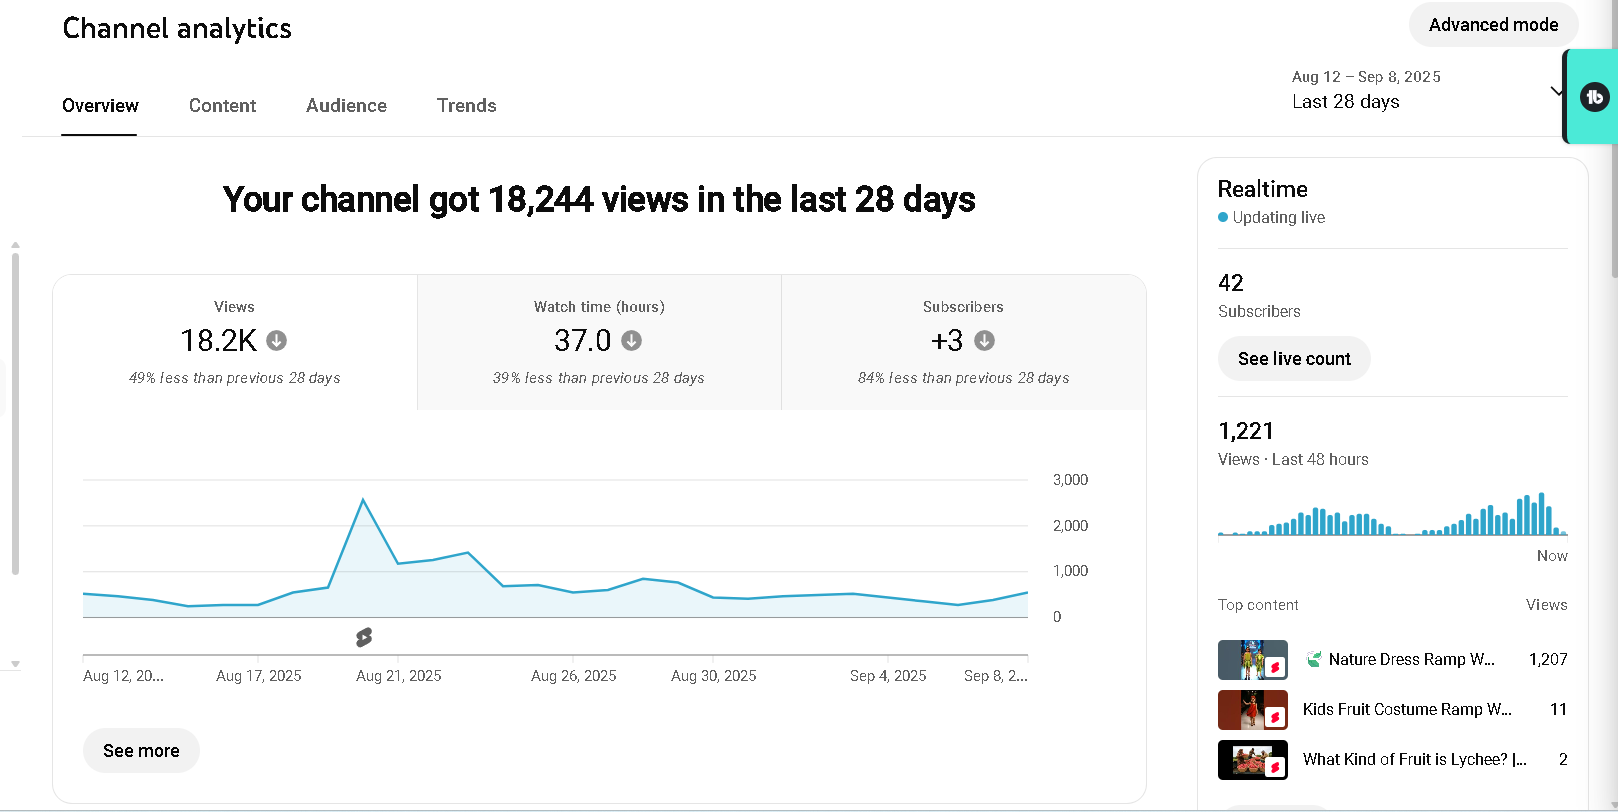Open the Kids Fruit Costume Ramp video title
The height and width of the screenshot is (812, 1618).
point(1406,710)
